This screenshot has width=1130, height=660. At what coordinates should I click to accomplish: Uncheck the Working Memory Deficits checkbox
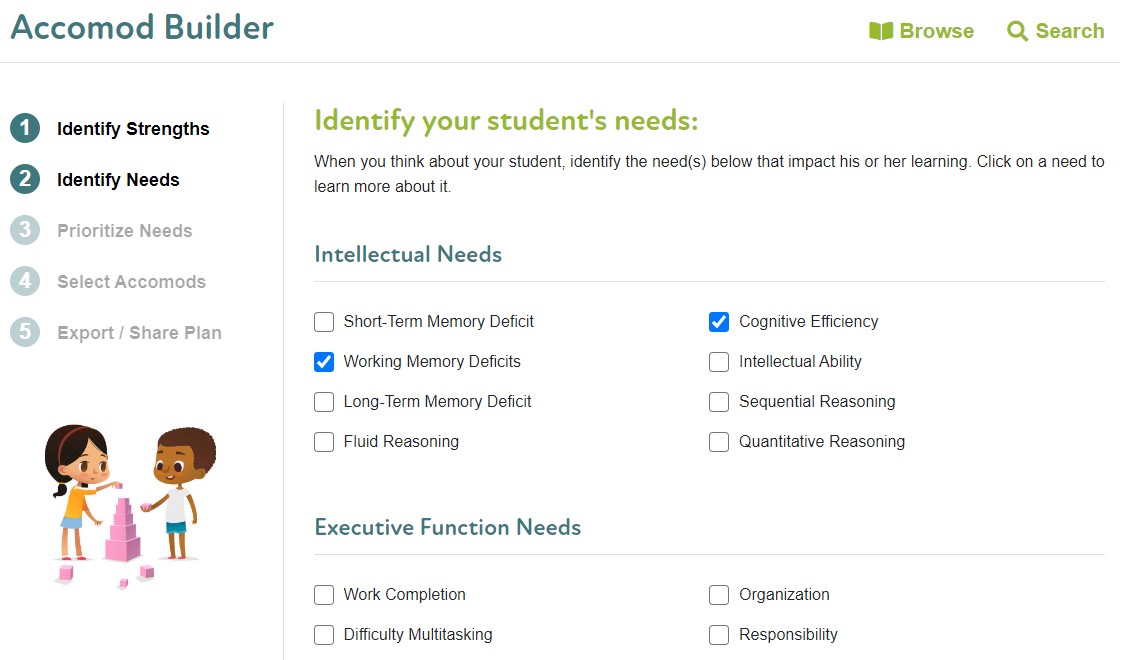324,362
